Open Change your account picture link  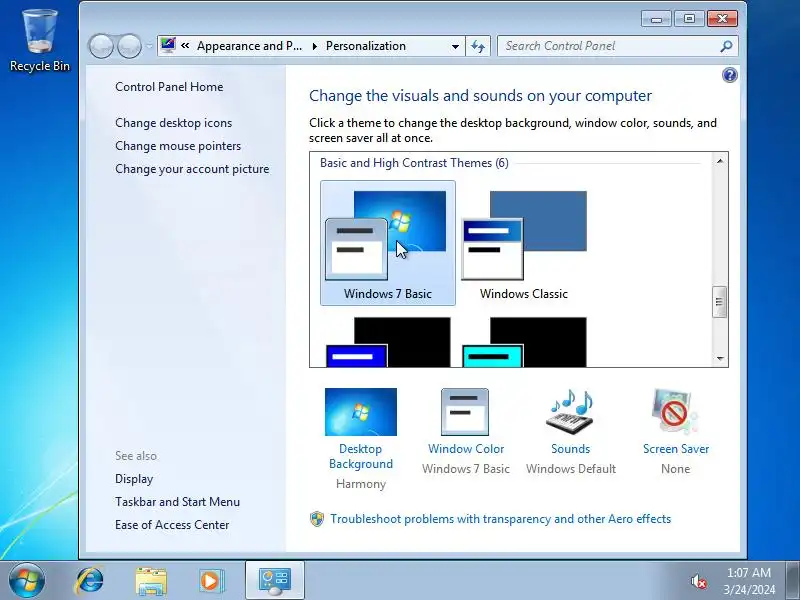(192, 169)
